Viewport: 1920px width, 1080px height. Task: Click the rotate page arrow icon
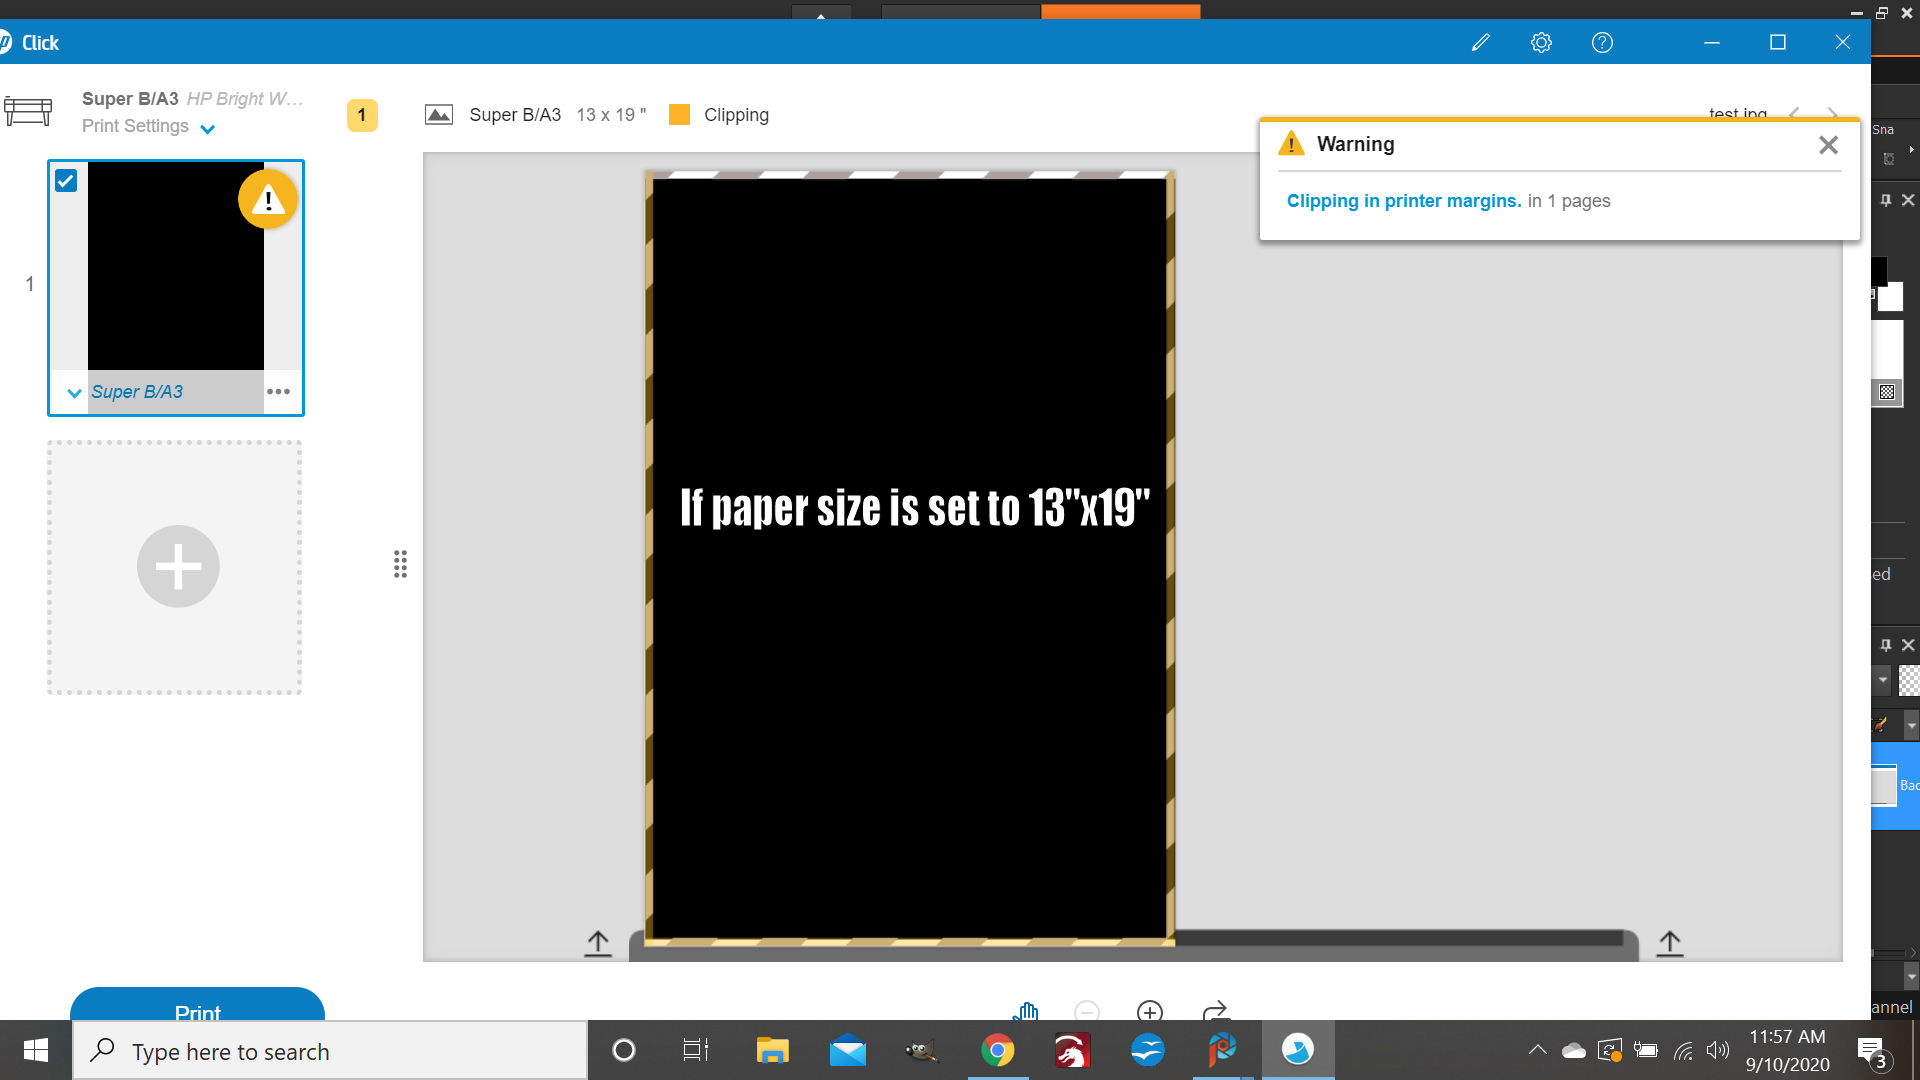[x=1216, y=1012]
